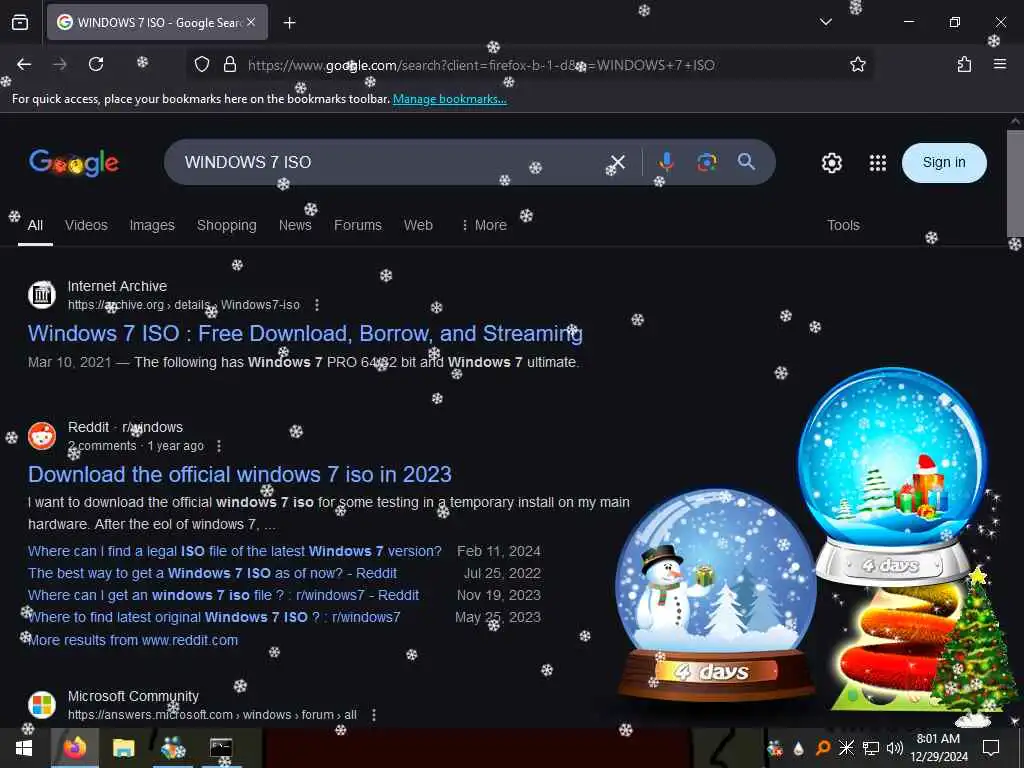Switch to the News results tab
Image resolution: width=1024 pixels, height=768 pixels.
pyautogui.click(x=295, y=225)
